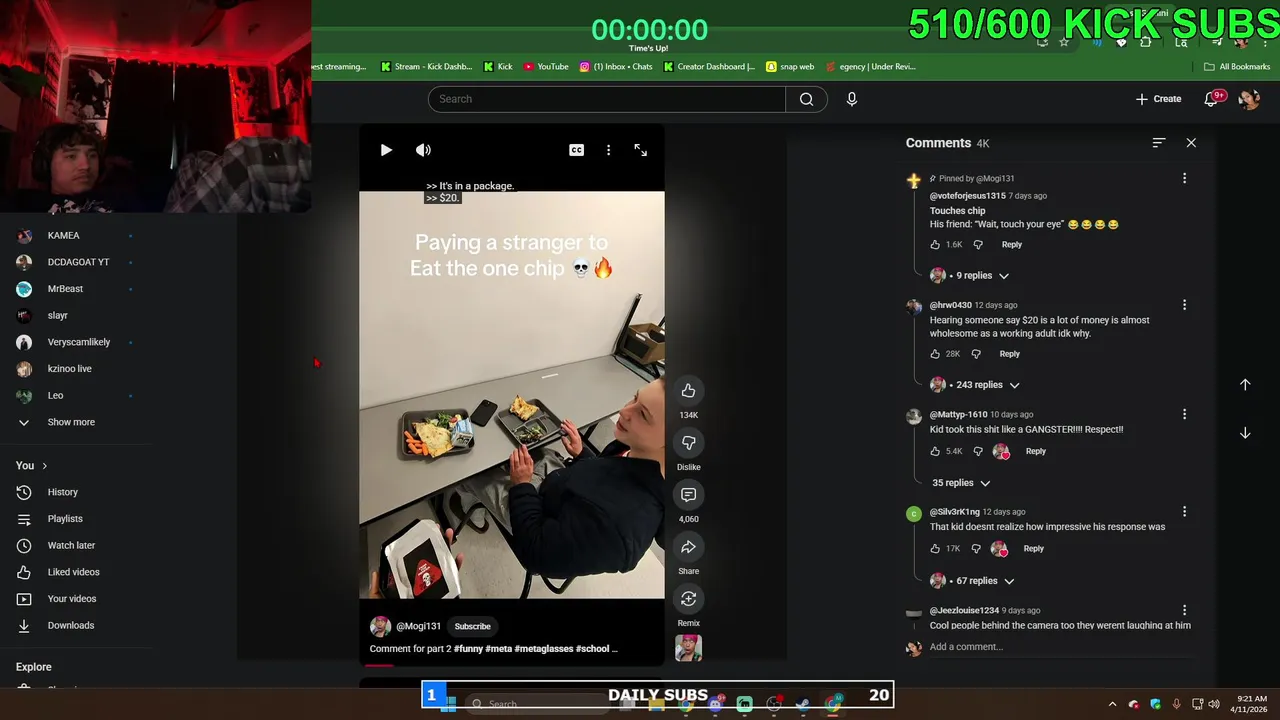Screen dimensions: 1280x720
Task: Share the short
Action: (688, 547)
